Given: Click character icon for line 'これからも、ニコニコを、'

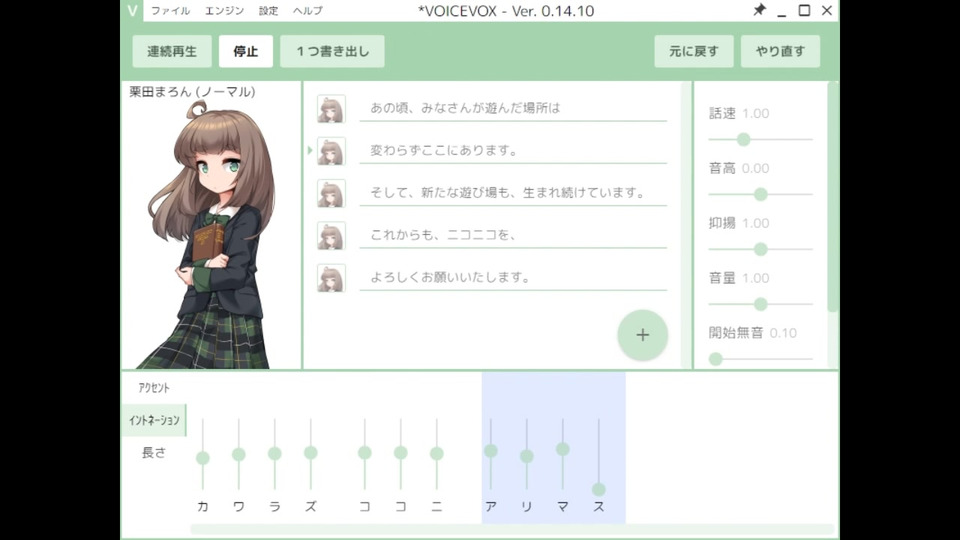Looking at the screenshot, I should click(x=331, y=236).
